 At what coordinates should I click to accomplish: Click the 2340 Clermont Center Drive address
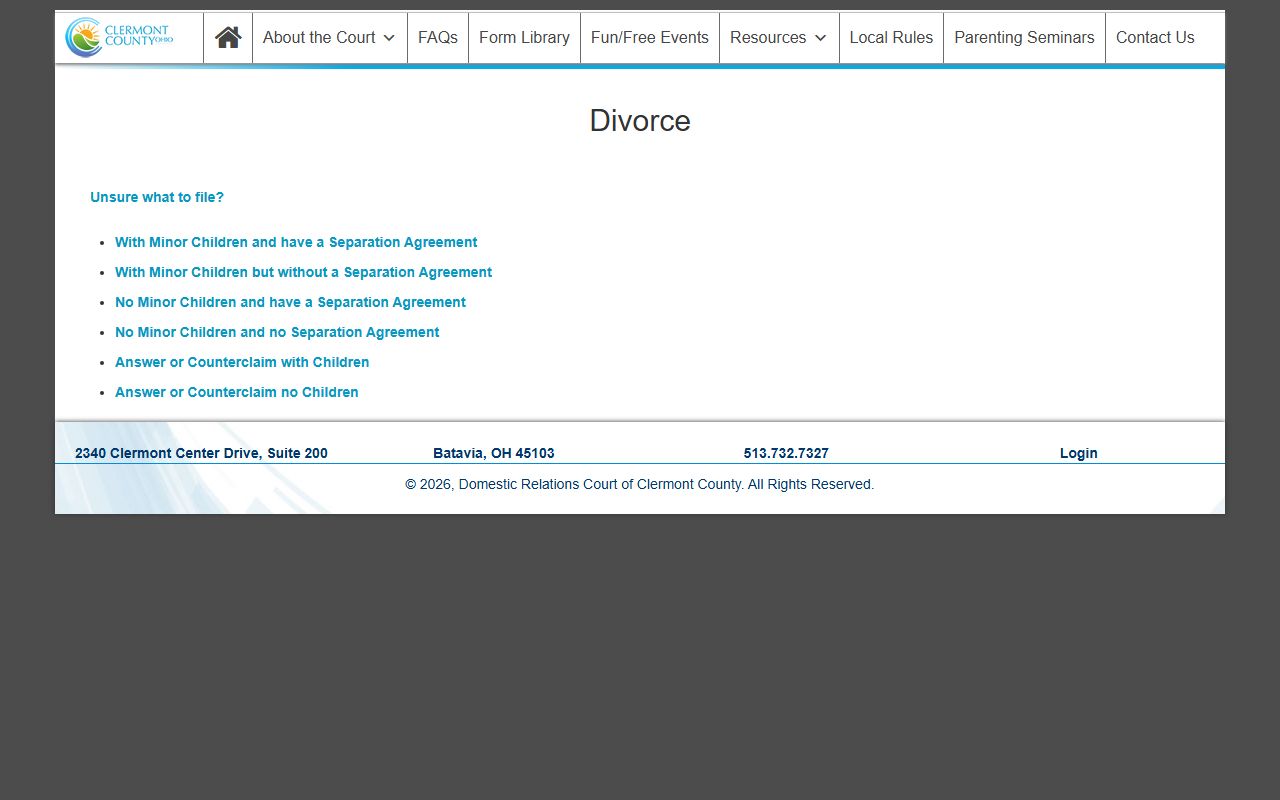click(201, 453)
